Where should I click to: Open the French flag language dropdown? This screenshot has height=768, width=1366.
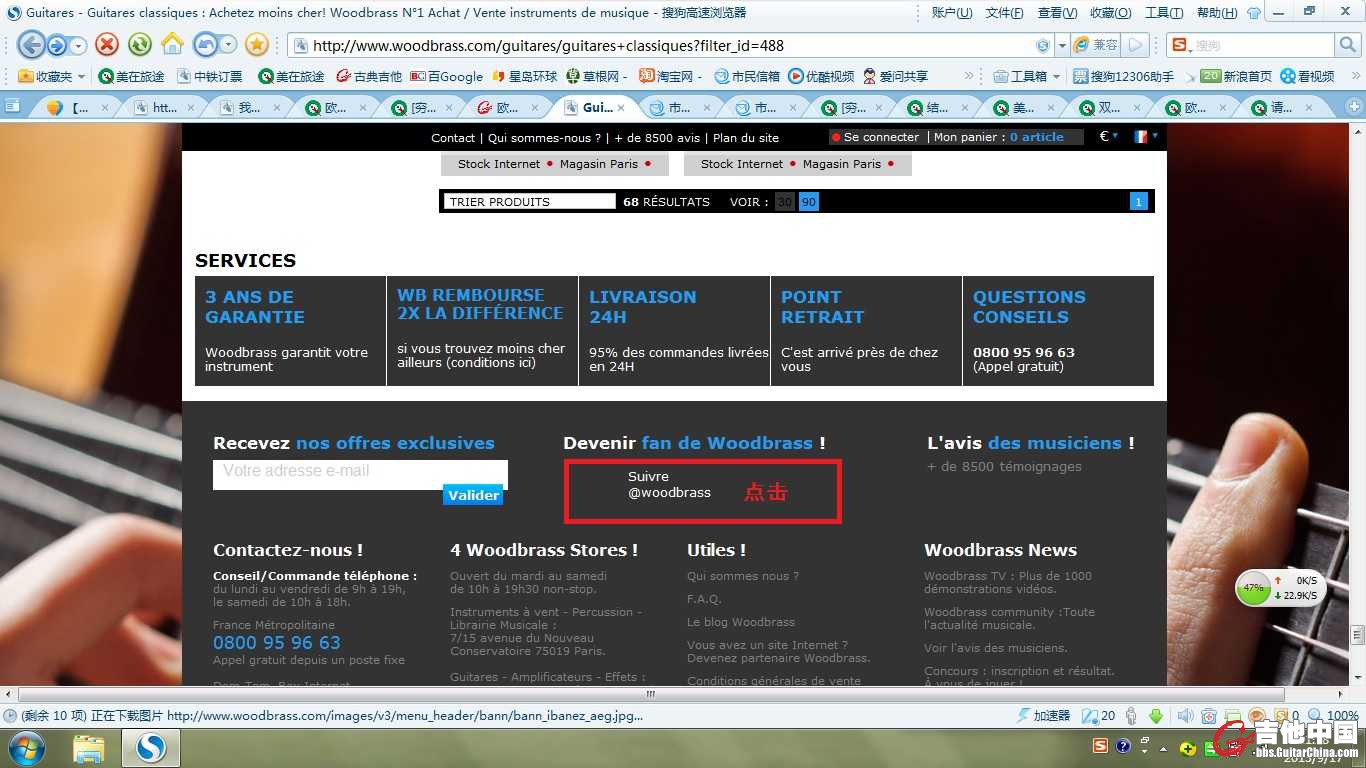[x=1146, y=137]
